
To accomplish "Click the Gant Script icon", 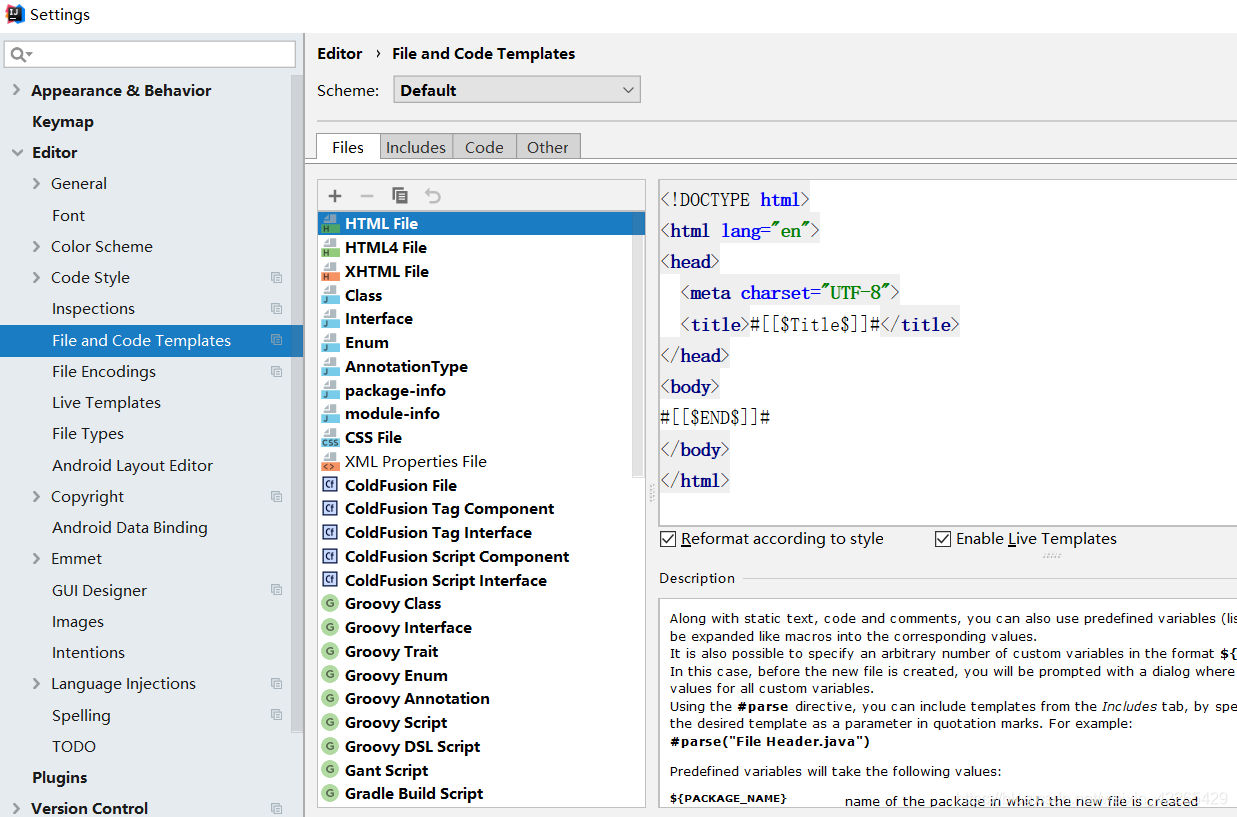I will (330, 771).
